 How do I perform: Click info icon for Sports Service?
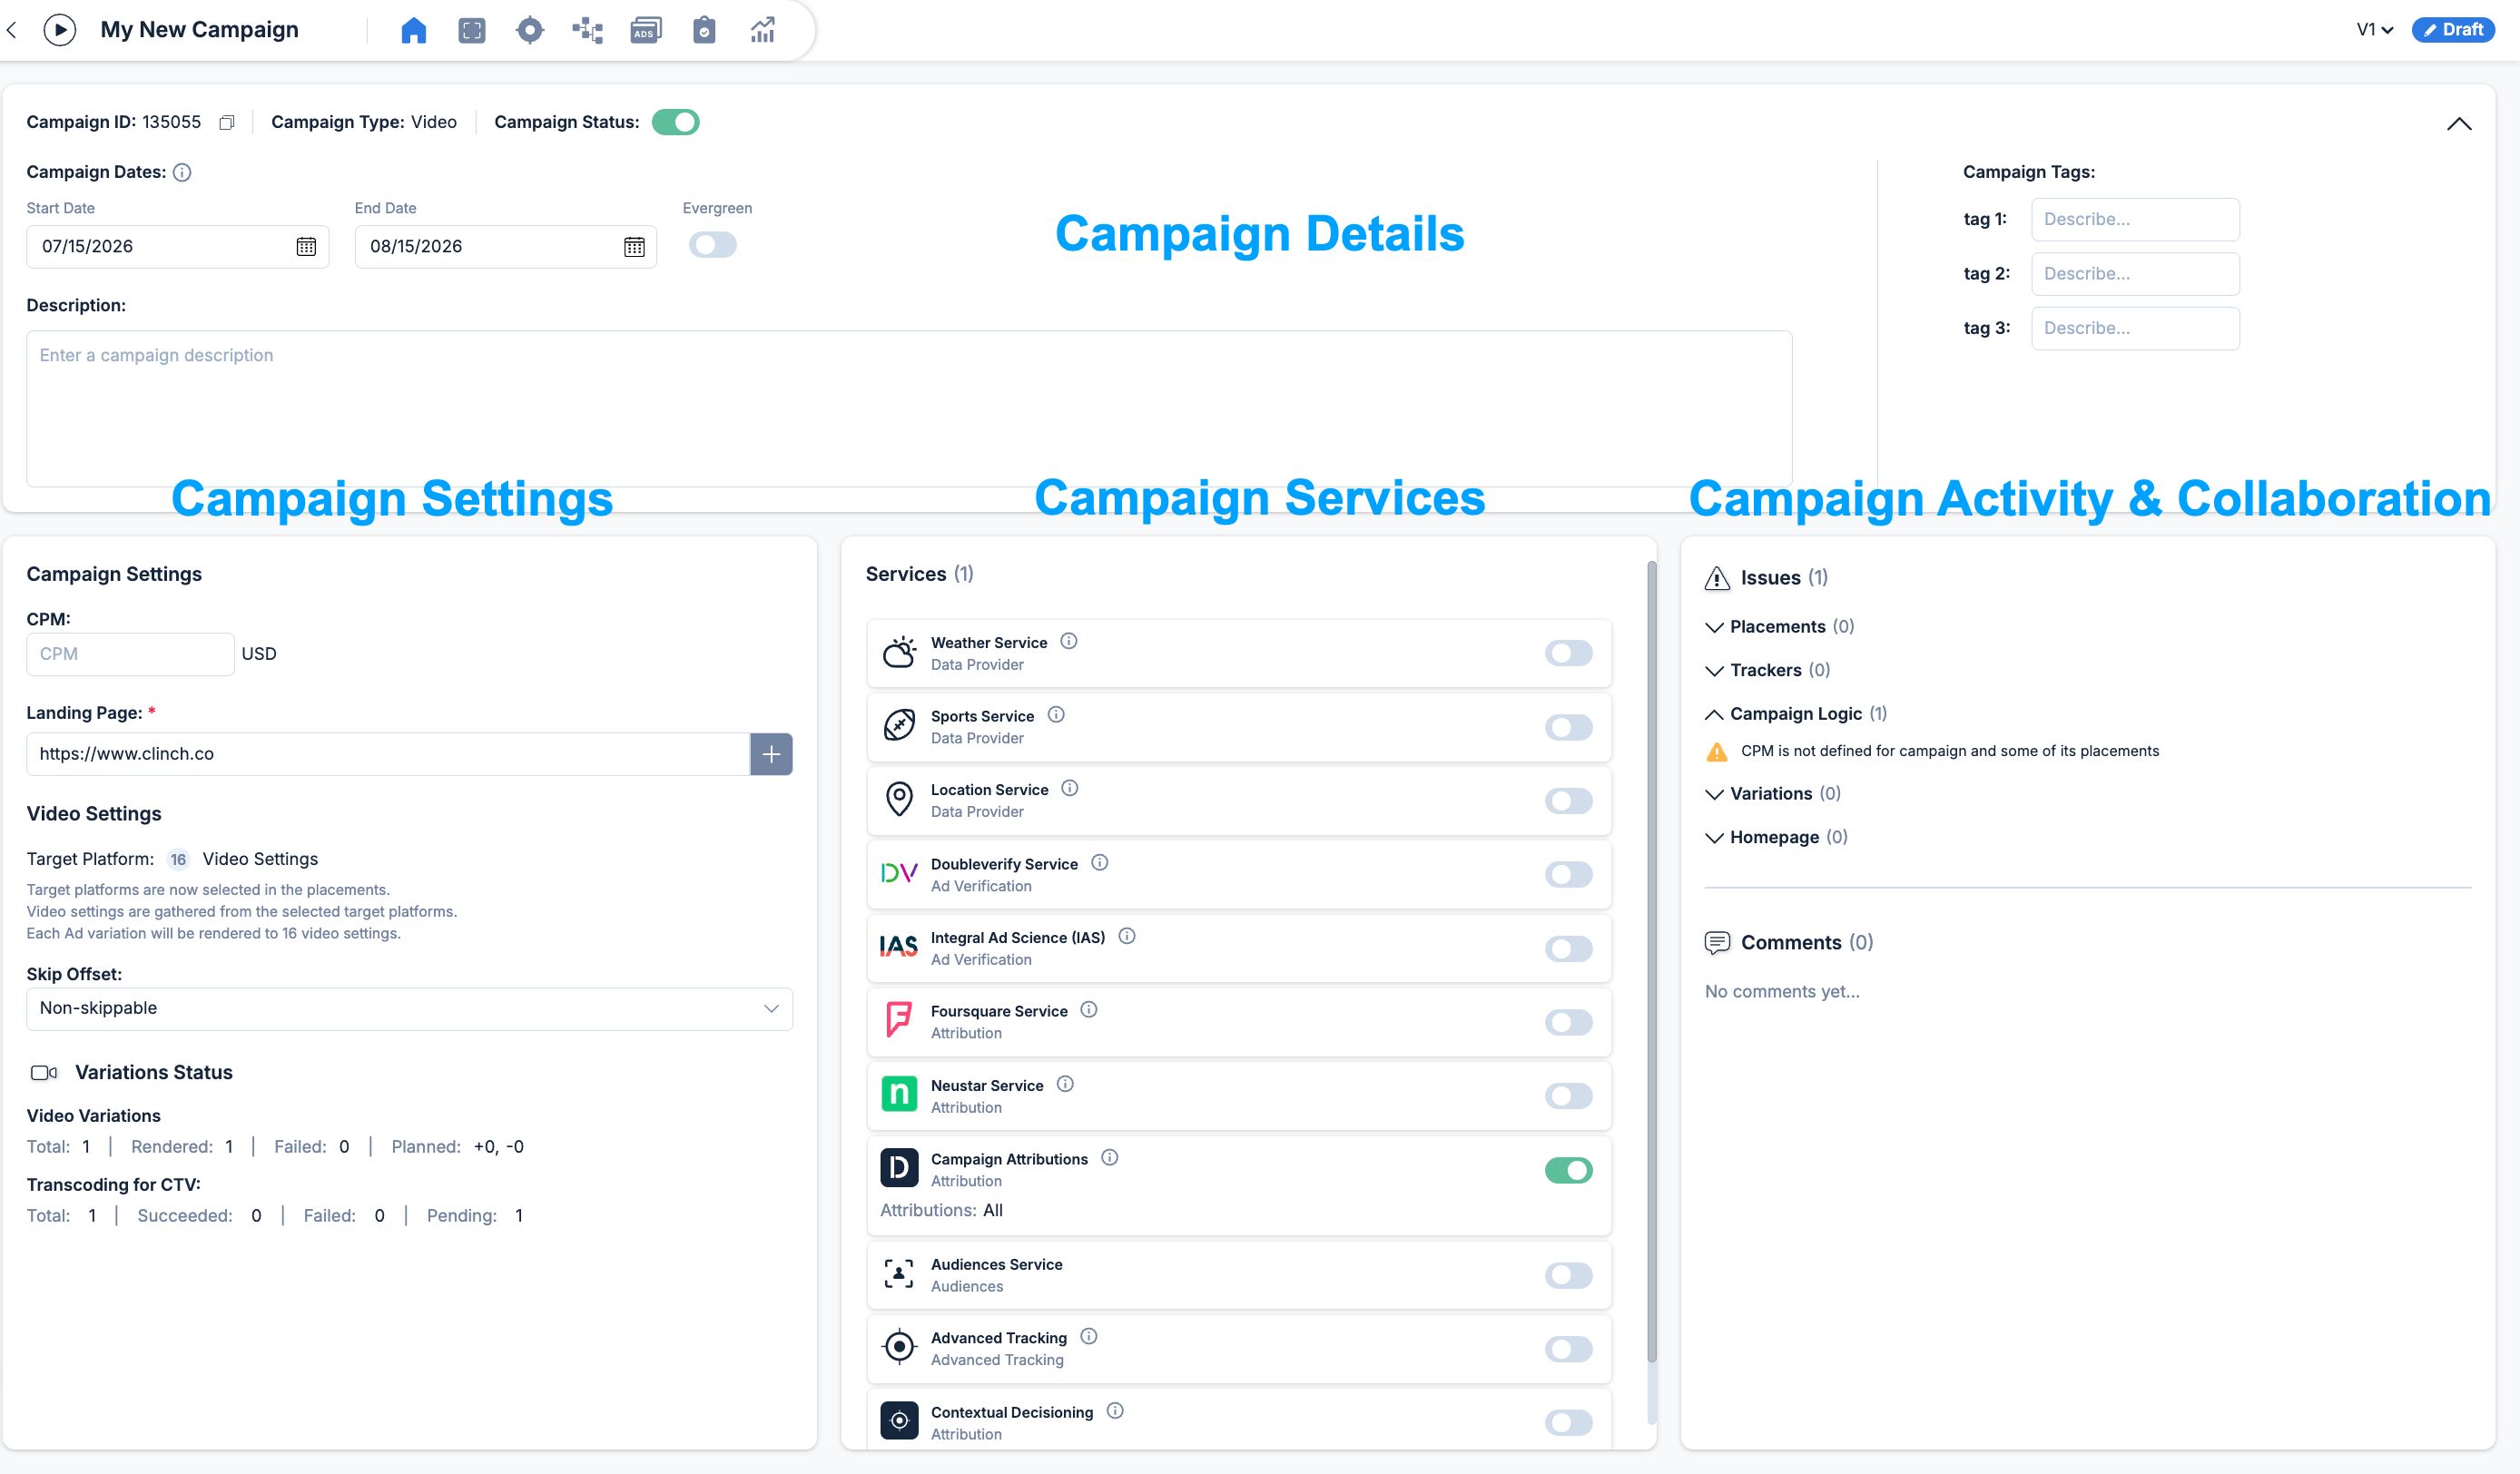(1056, 714)
